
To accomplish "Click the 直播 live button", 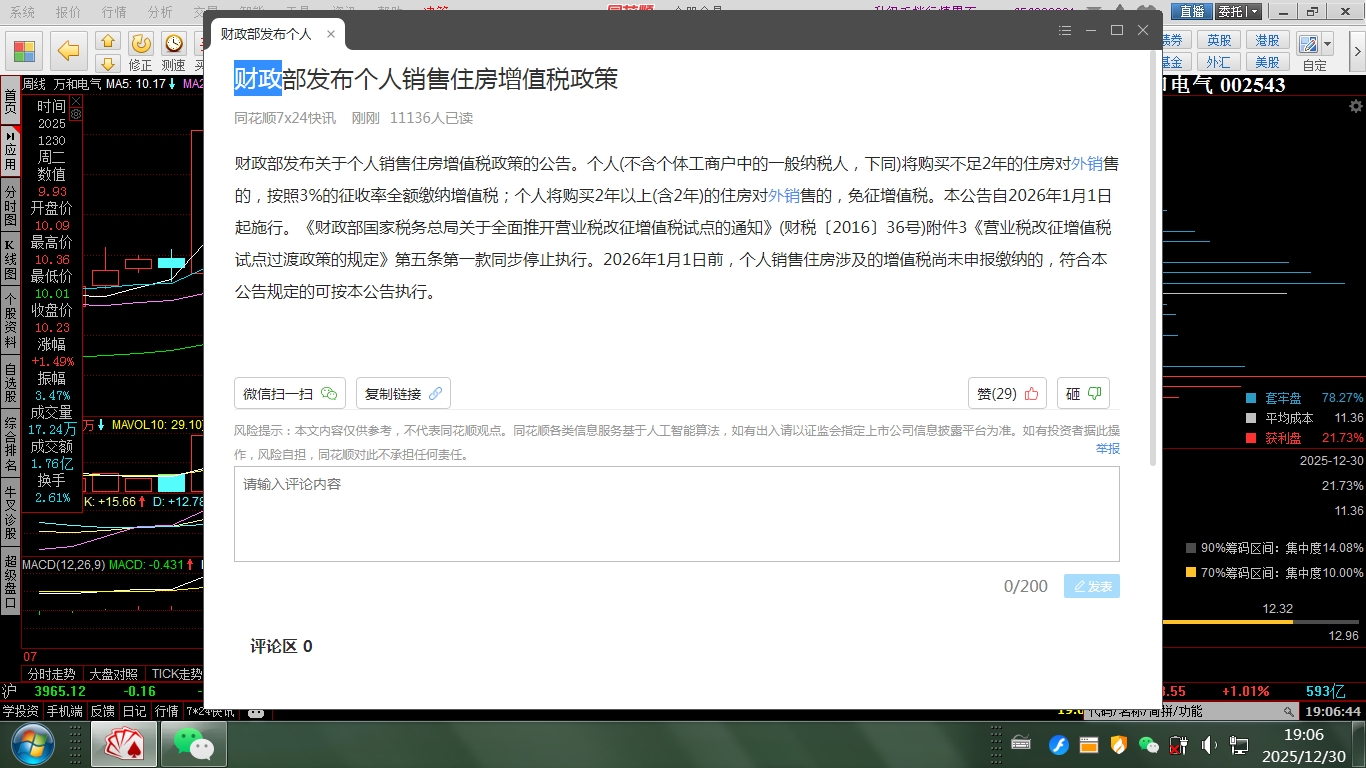I will [1191, 11].
